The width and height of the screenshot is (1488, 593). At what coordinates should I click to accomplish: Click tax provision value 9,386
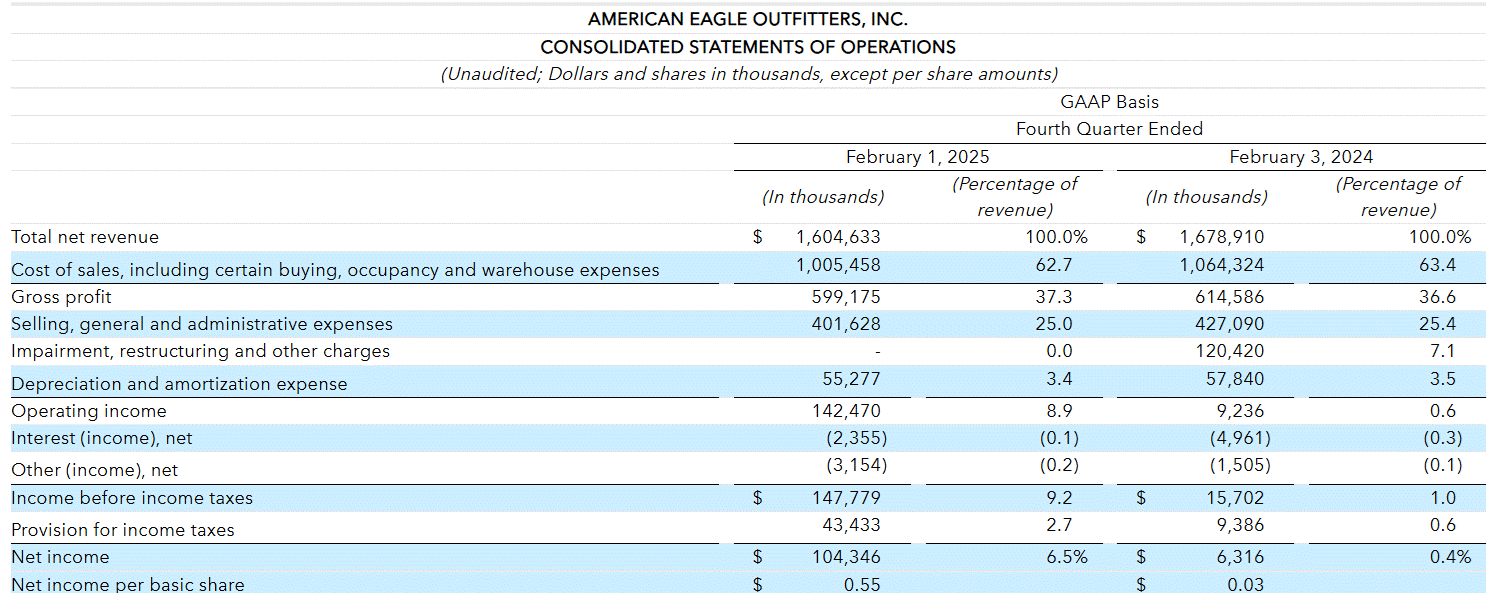[1239, 525]
